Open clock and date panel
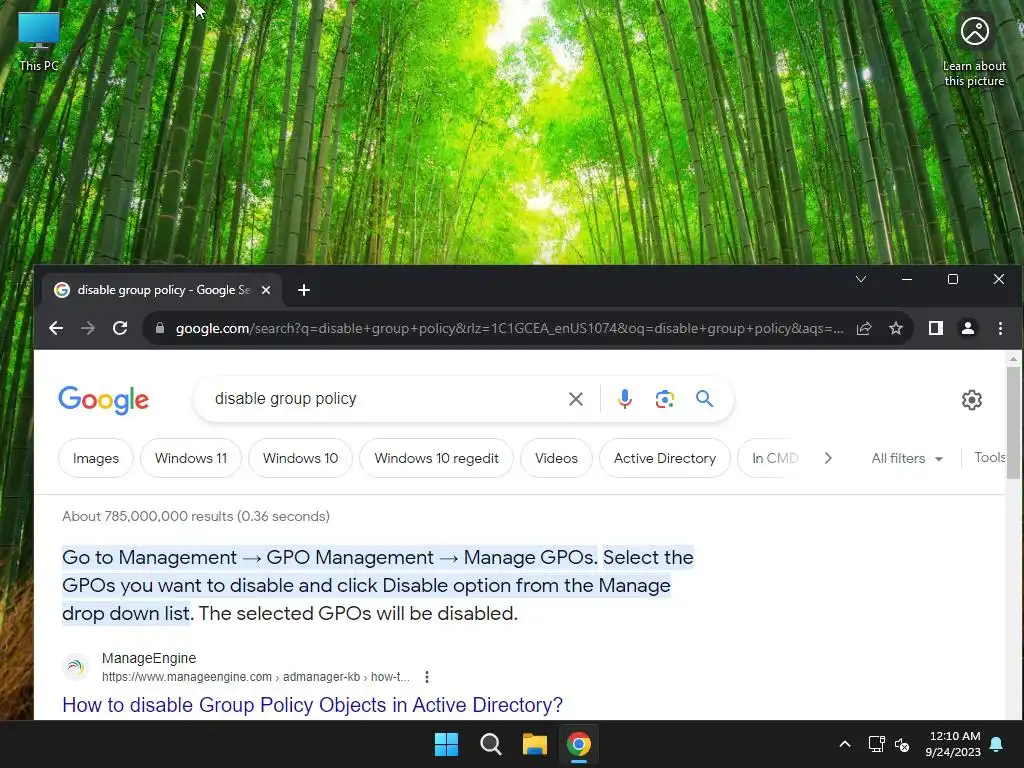Viewport: 1024px width, 768px height. (953, 744)
